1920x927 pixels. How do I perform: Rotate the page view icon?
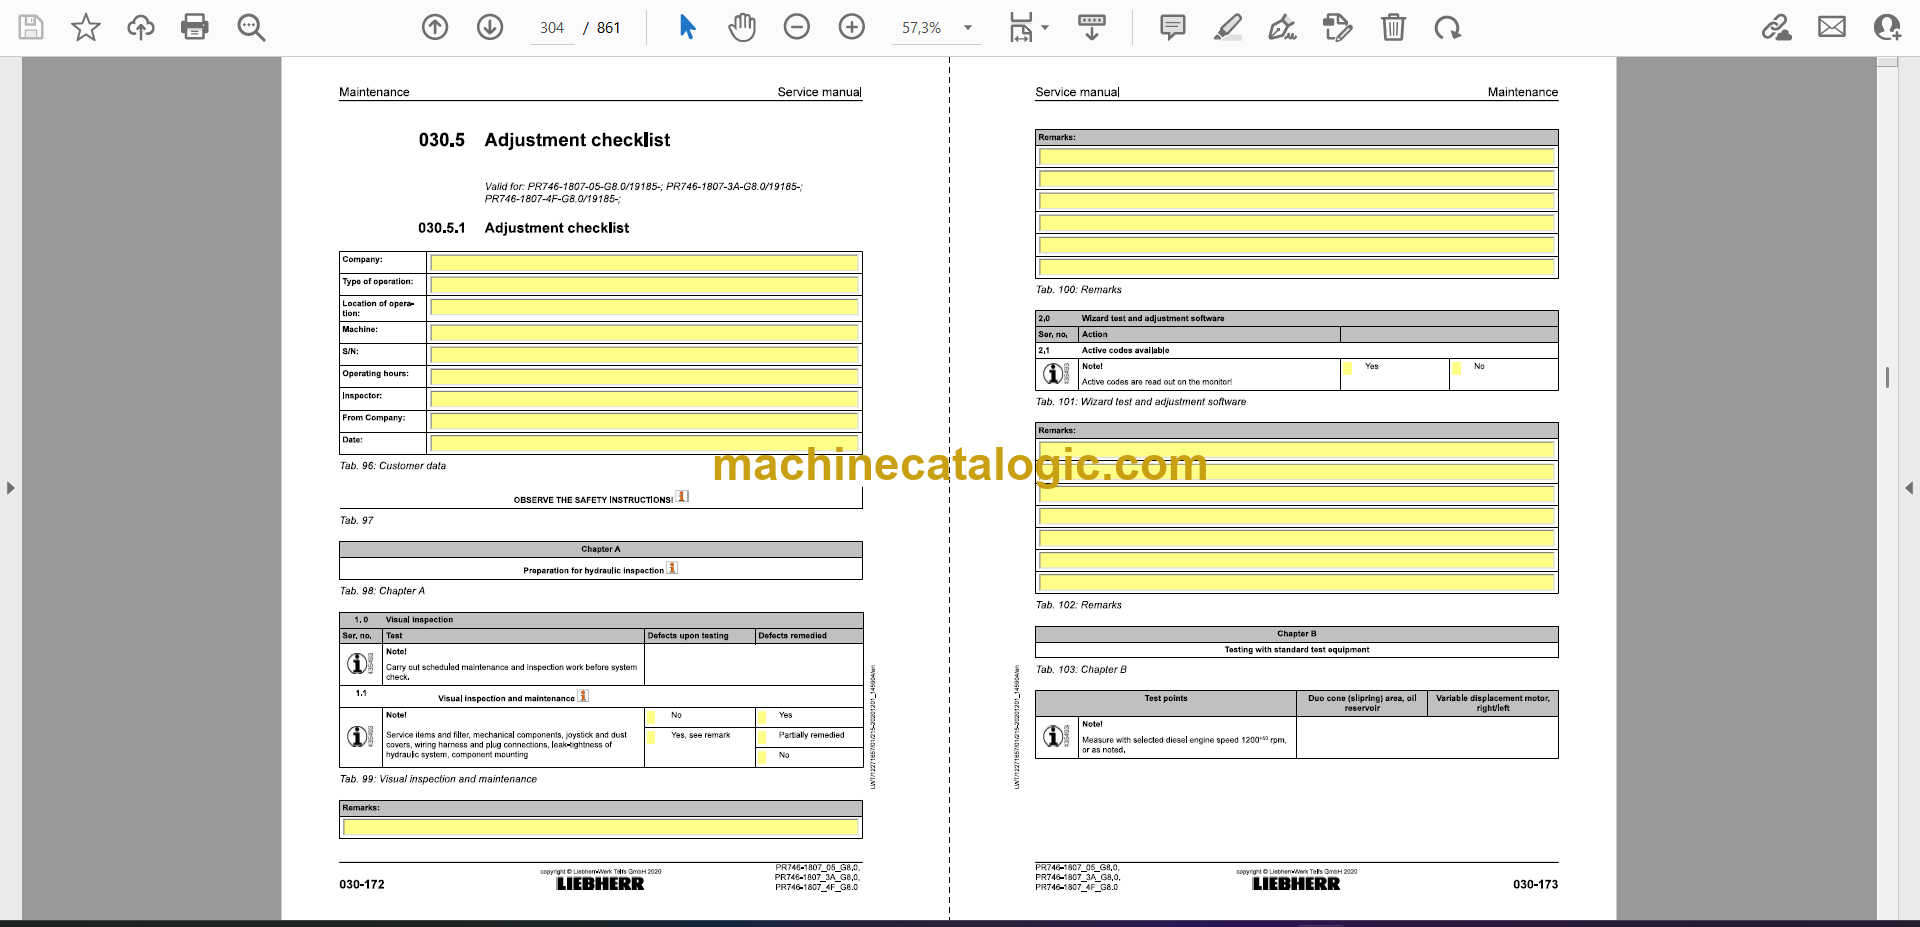coord(1447,27)
